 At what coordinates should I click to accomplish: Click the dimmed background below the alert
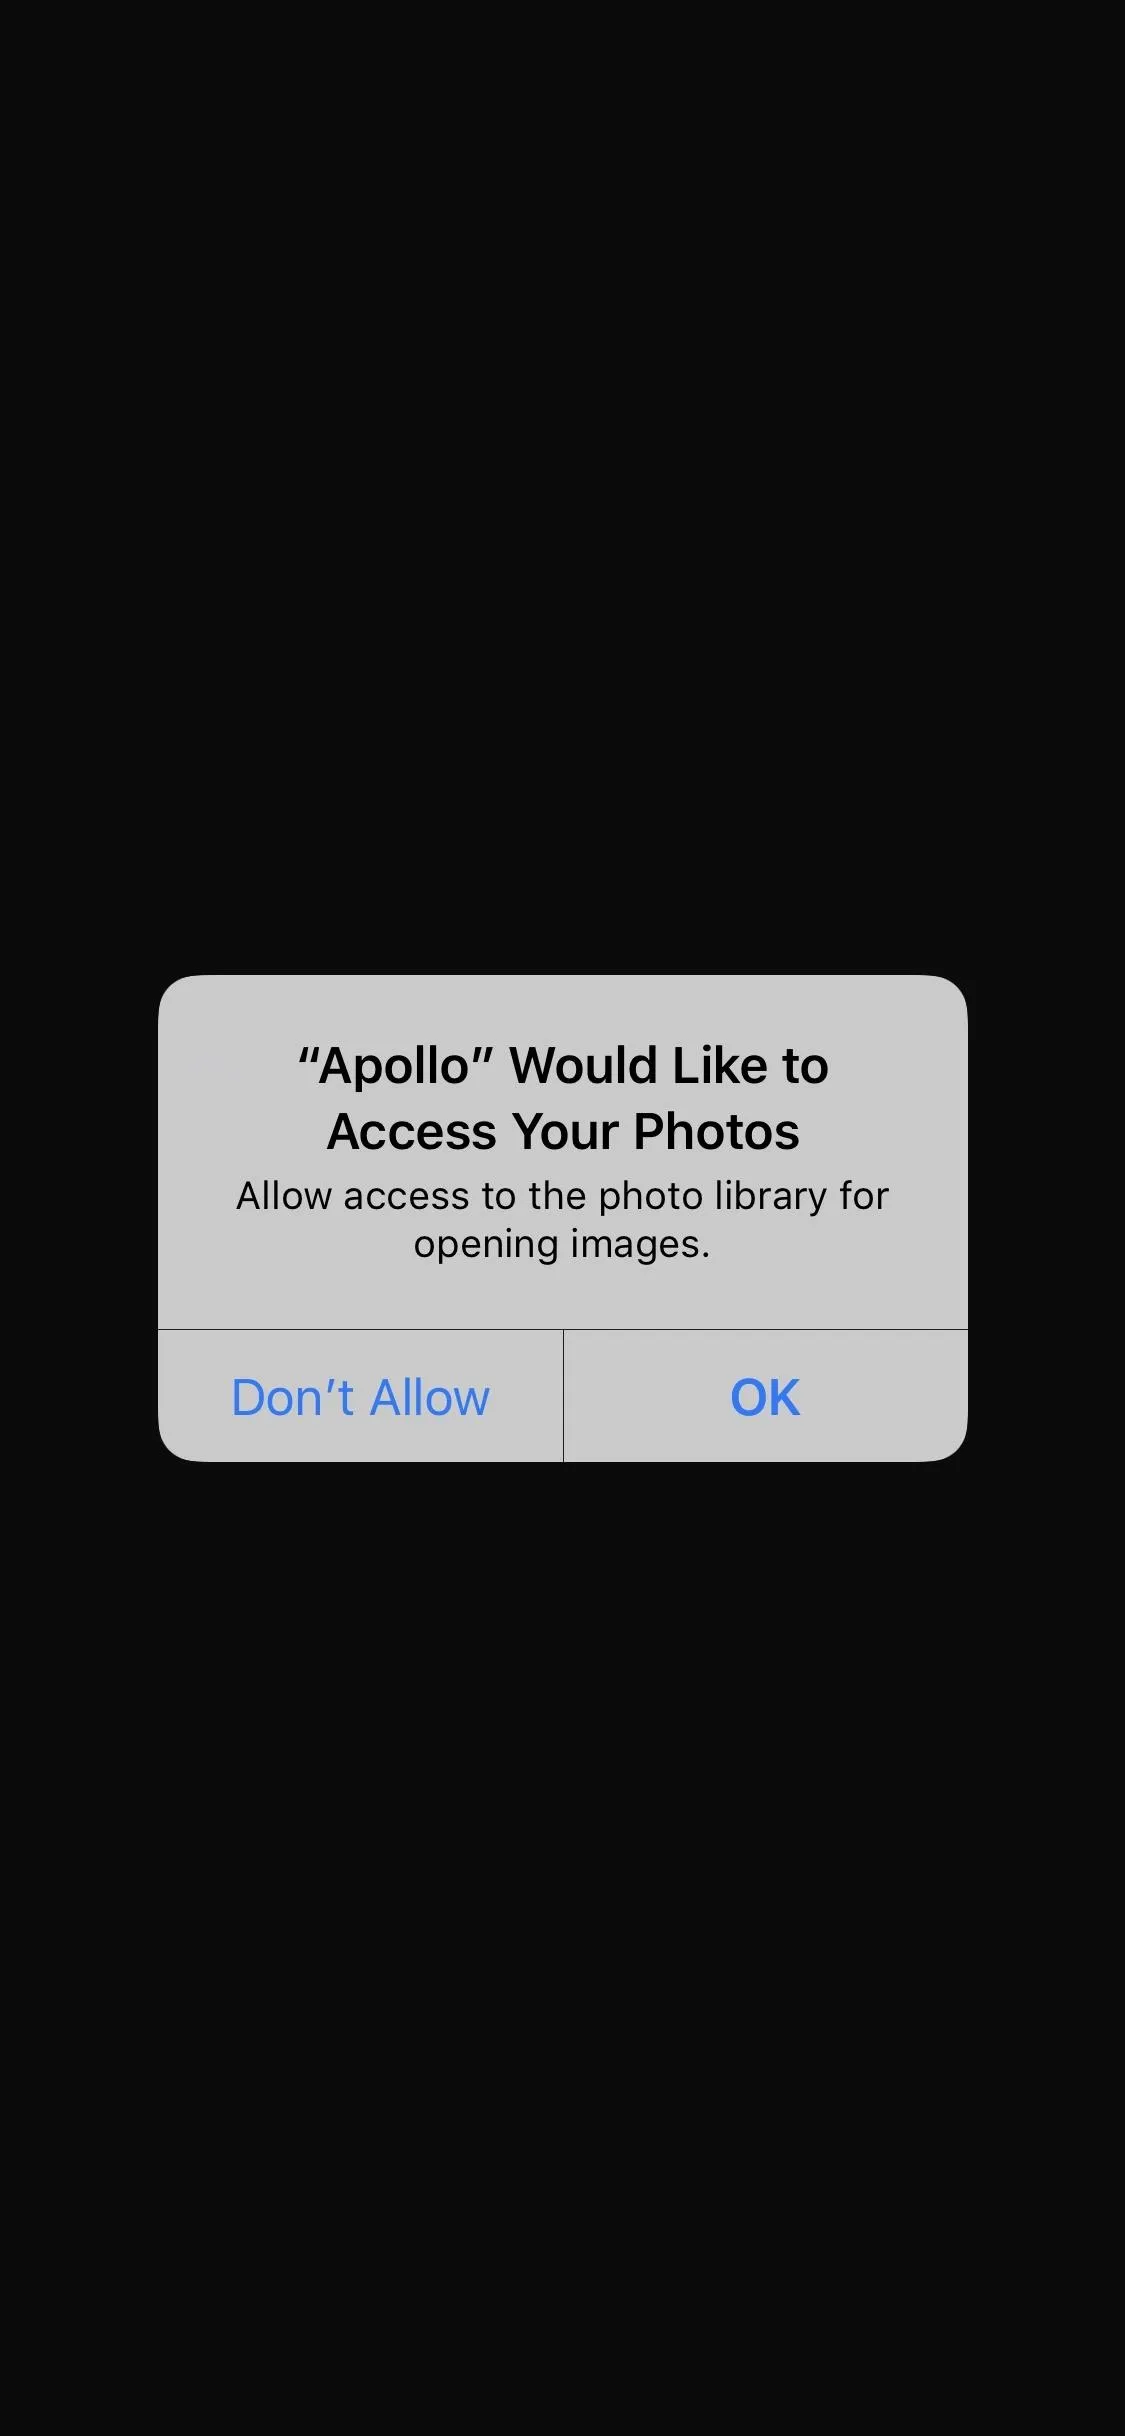point(562,1949)
